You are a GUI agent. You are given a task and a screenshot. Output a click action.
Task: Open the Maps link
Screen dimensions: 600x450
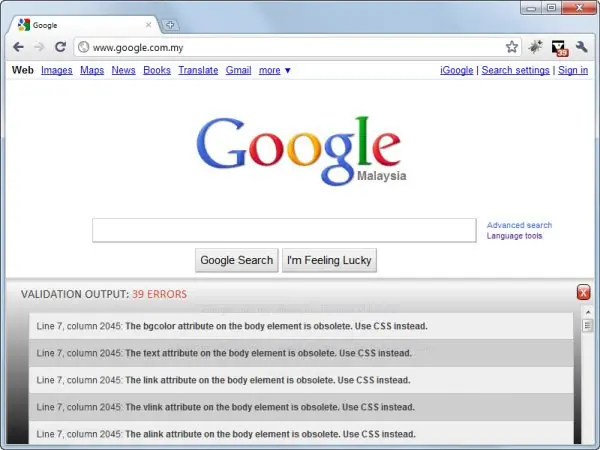[92, 70]
